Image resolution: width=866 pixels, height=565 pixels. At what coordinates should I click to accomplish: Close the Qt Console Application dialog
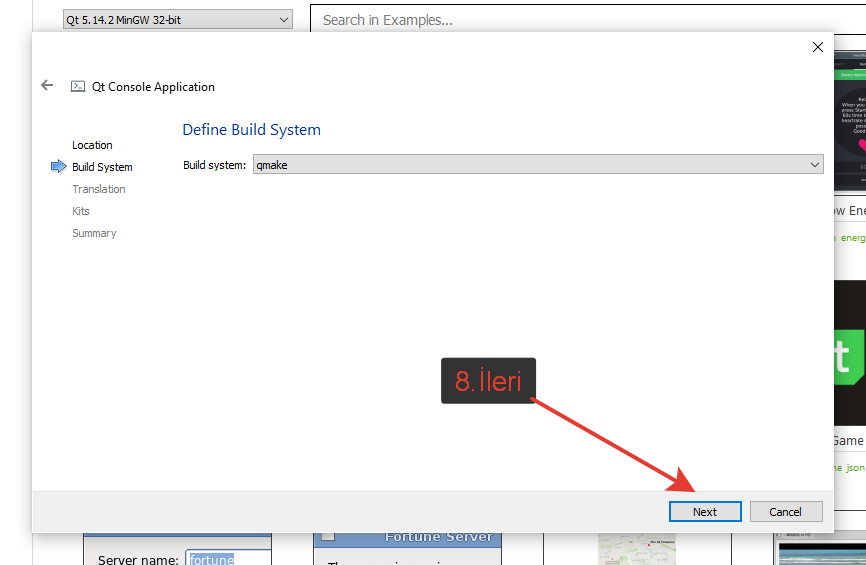(817, 47)
